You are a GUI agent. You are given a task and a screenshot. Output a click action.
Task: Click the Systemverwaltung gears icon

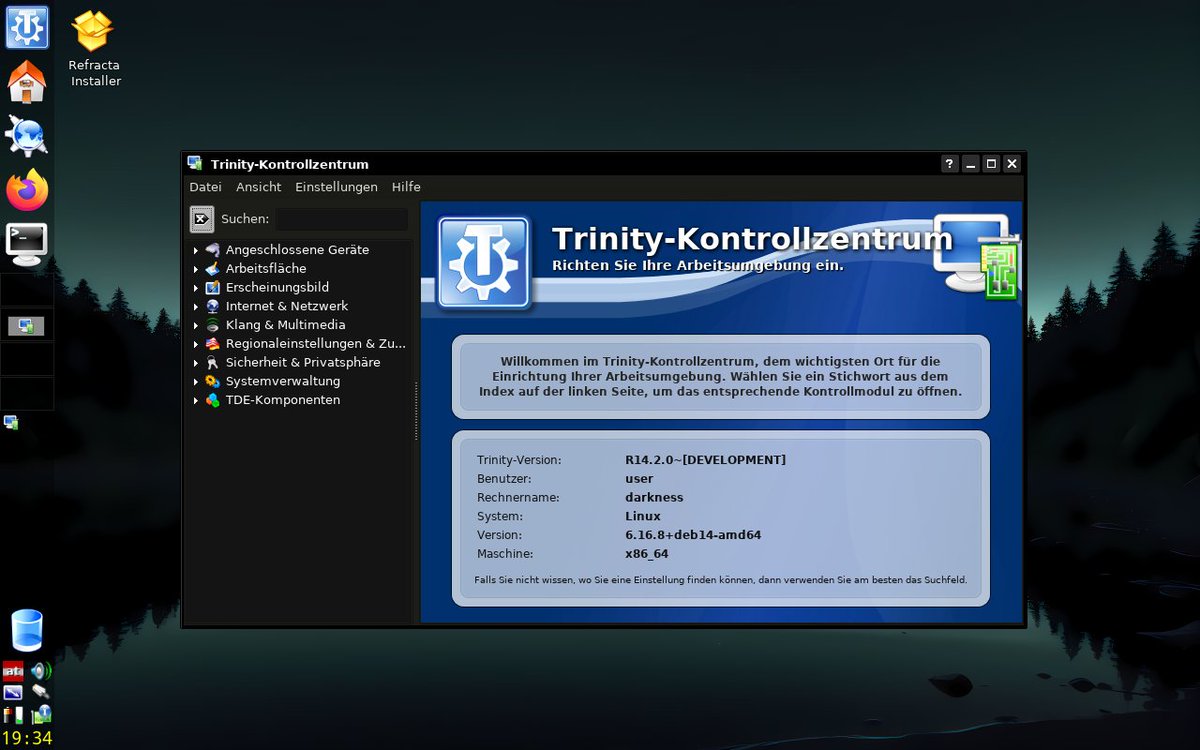coord(212,381)
